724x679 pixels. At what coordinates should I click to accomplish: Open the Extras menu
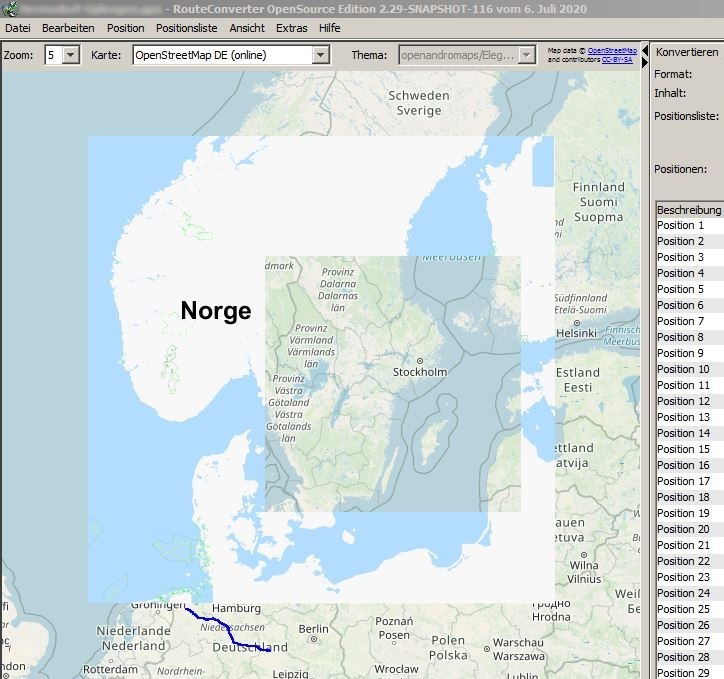click(x=292, y=28)
